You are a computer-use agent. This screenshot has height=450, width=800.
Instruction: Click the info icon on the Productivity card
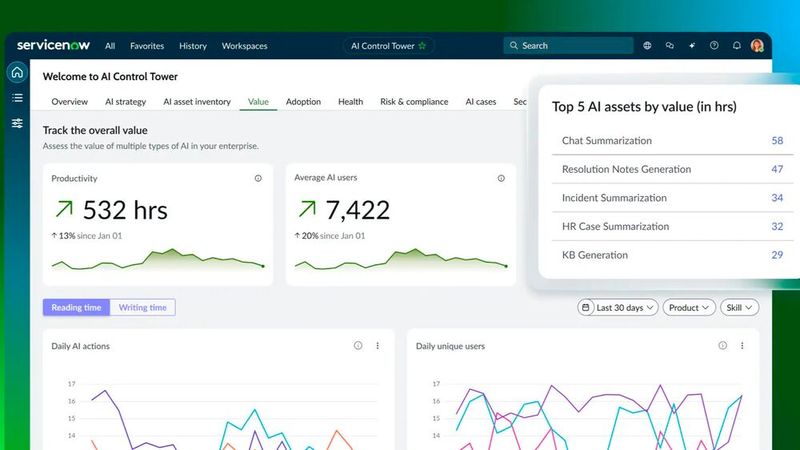click(258, 178)
